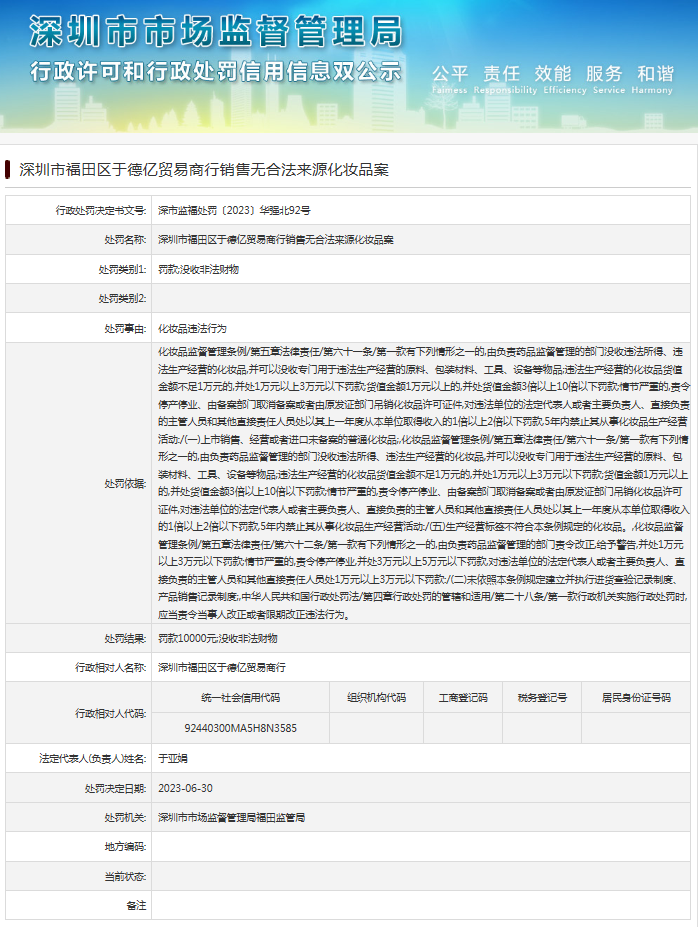Click the 深圳市市场监督管理局 banner title

[216, 32]
